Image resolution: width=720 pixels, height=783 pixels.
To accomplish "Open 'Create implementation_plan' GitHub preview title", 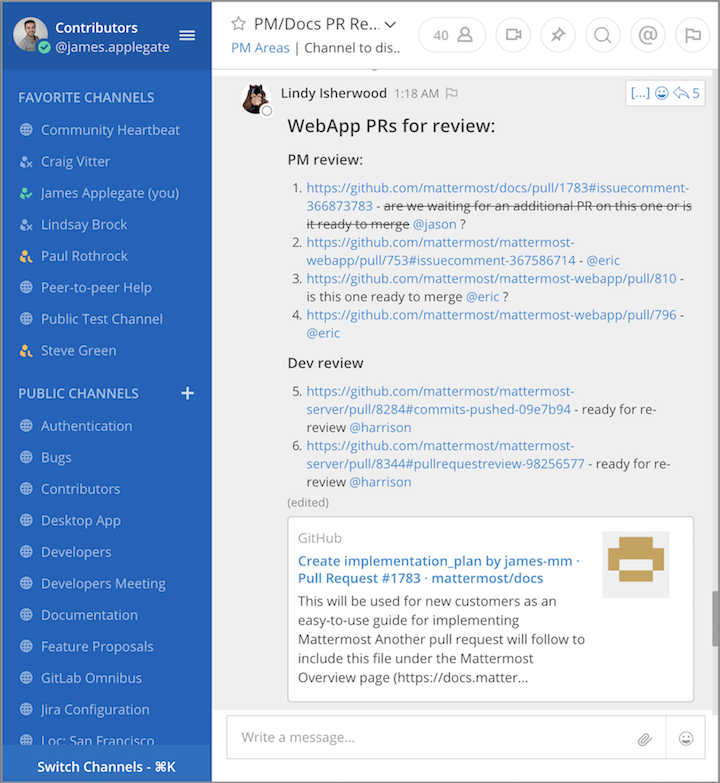I will point(438,569).
